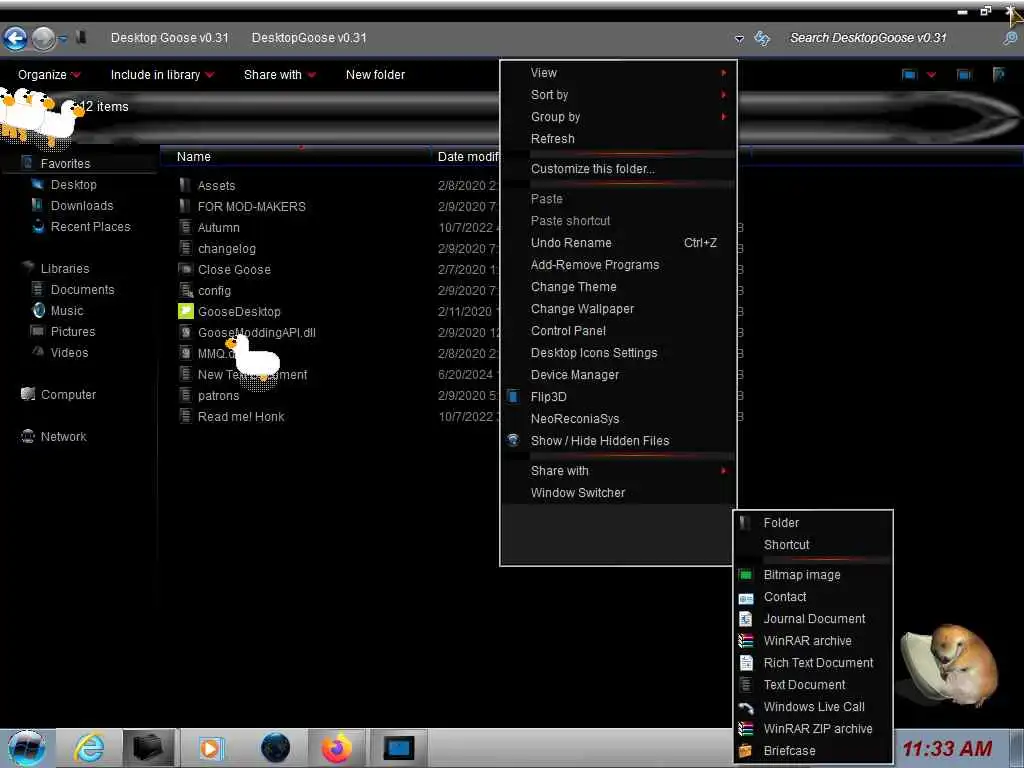Viewport: 1024px width, 768px height.
Task: Open the address bar history dropdown arrow
Action: (739, 39)
